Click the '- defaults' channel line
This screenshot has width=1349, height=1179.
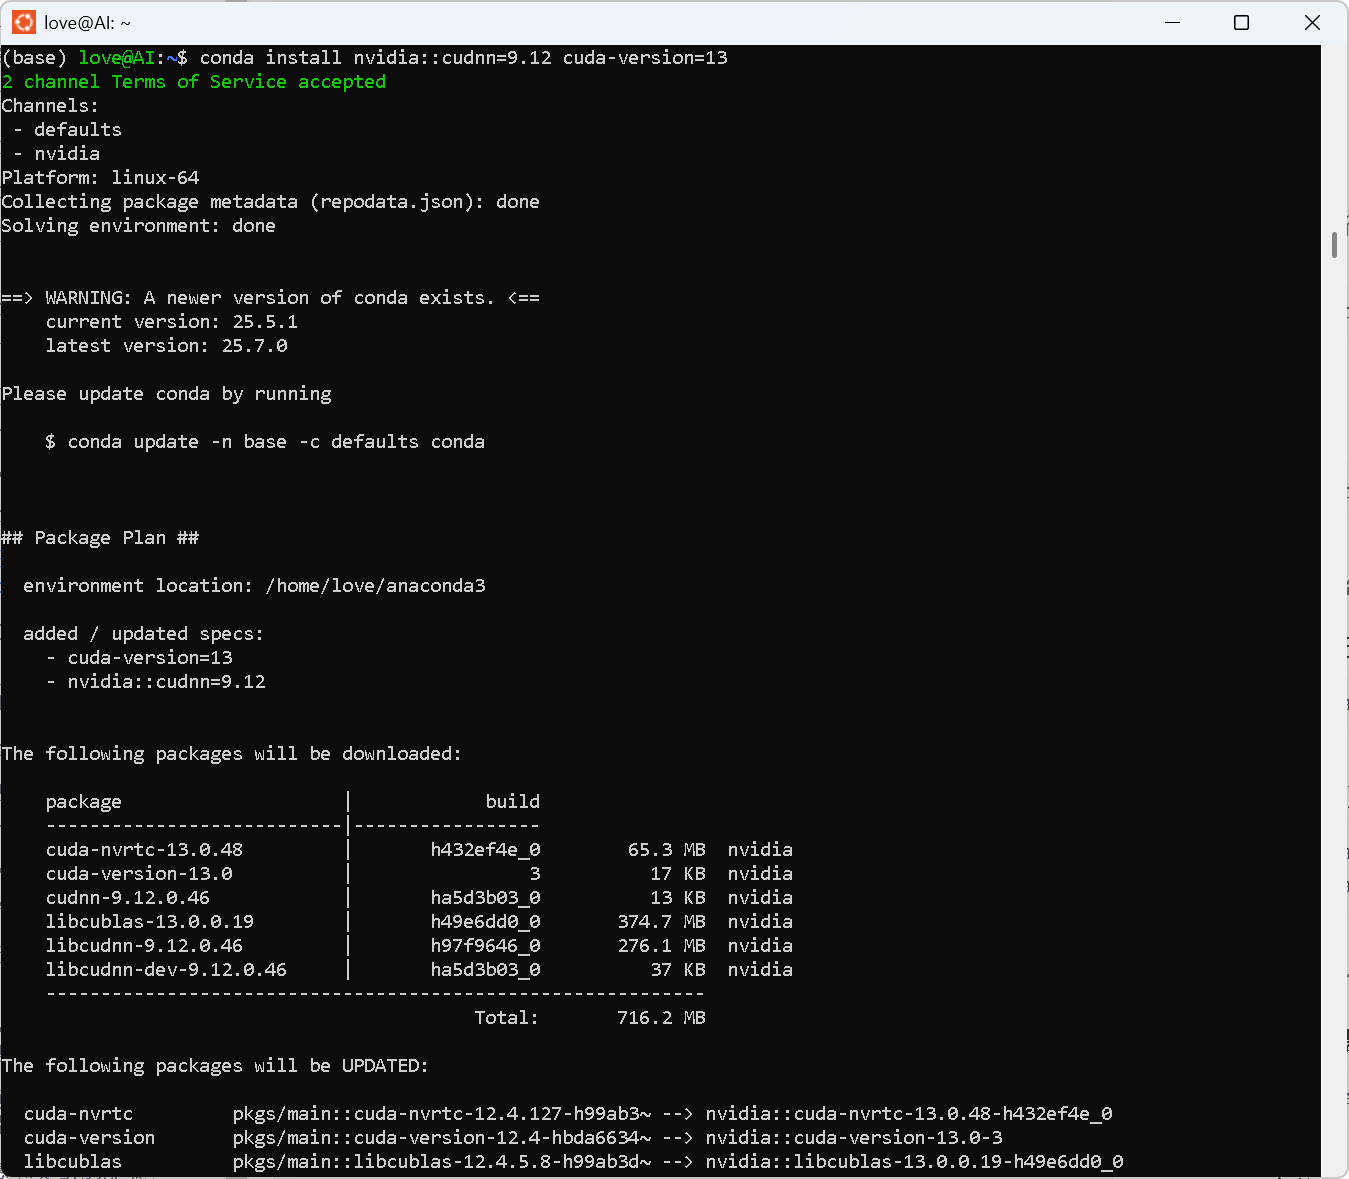coord(68,130)
